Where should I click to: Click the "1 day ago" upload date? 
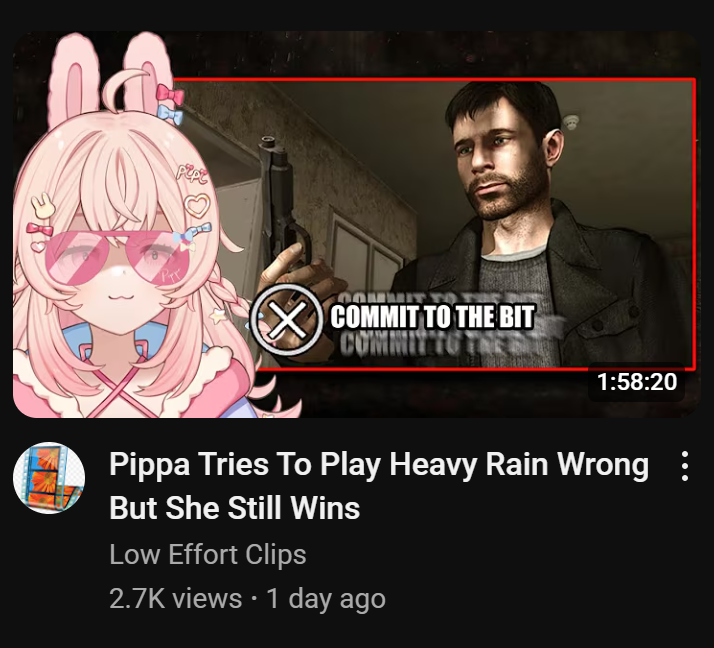326,598
